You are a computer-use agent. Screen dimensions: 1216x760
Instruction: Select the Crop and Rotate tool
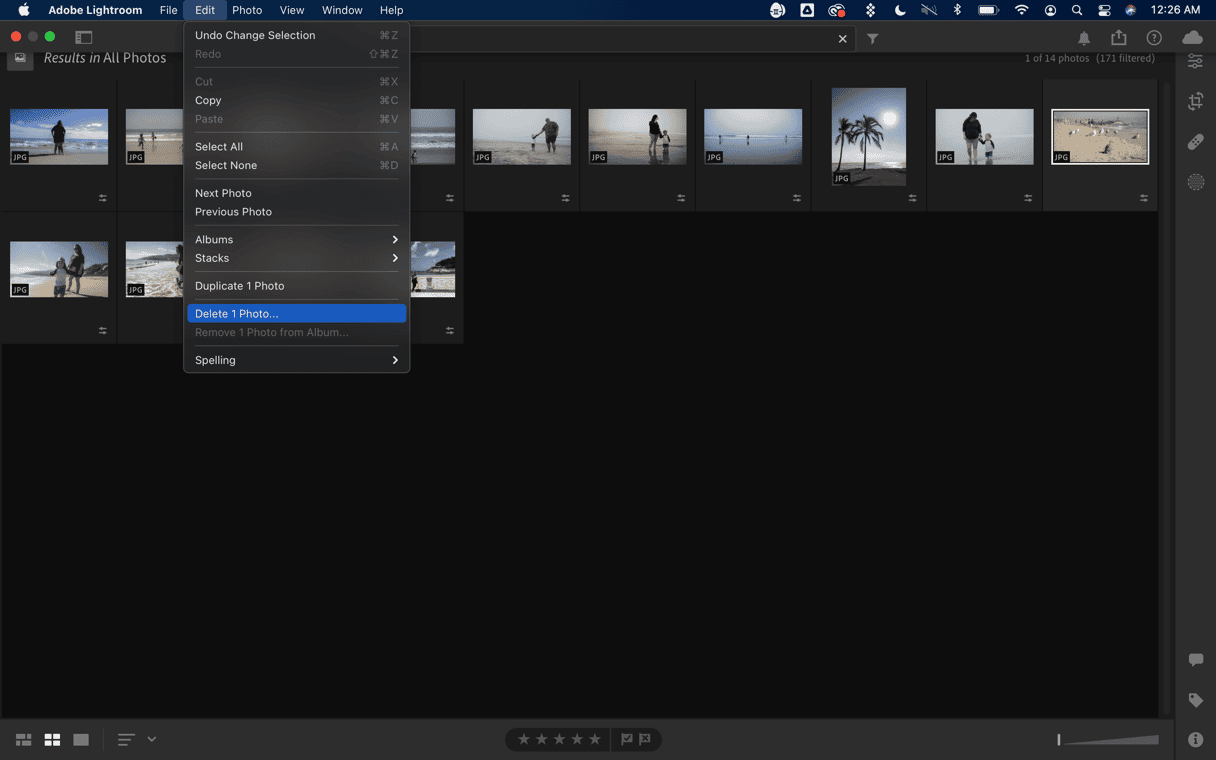pos(1195,101)
